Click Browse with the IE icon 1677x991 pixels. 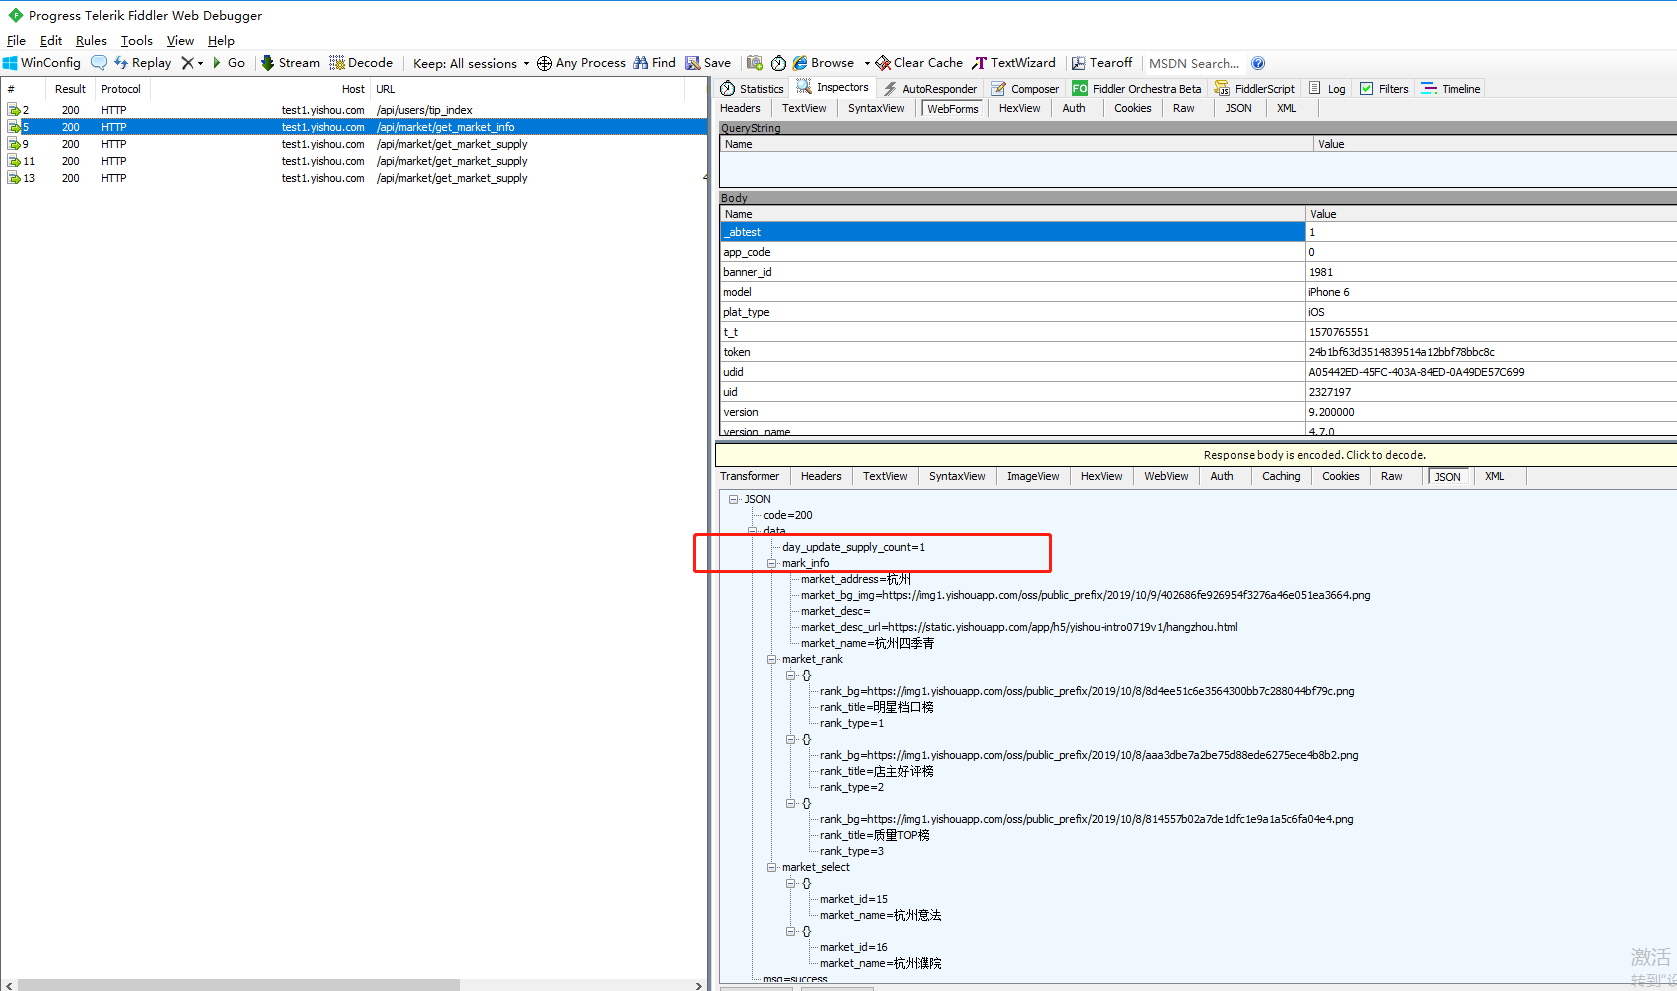coord(824,63)
